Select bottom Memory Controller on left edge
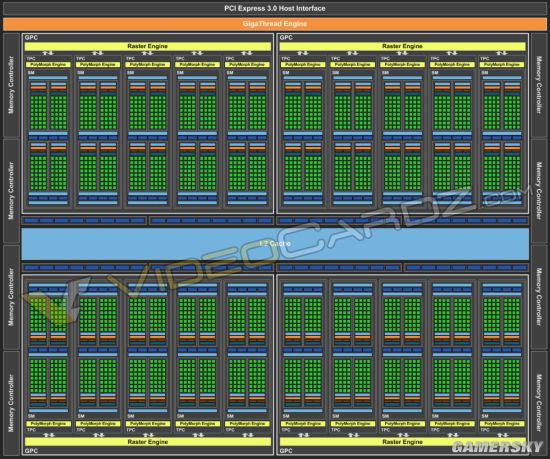 coord(11,403)
